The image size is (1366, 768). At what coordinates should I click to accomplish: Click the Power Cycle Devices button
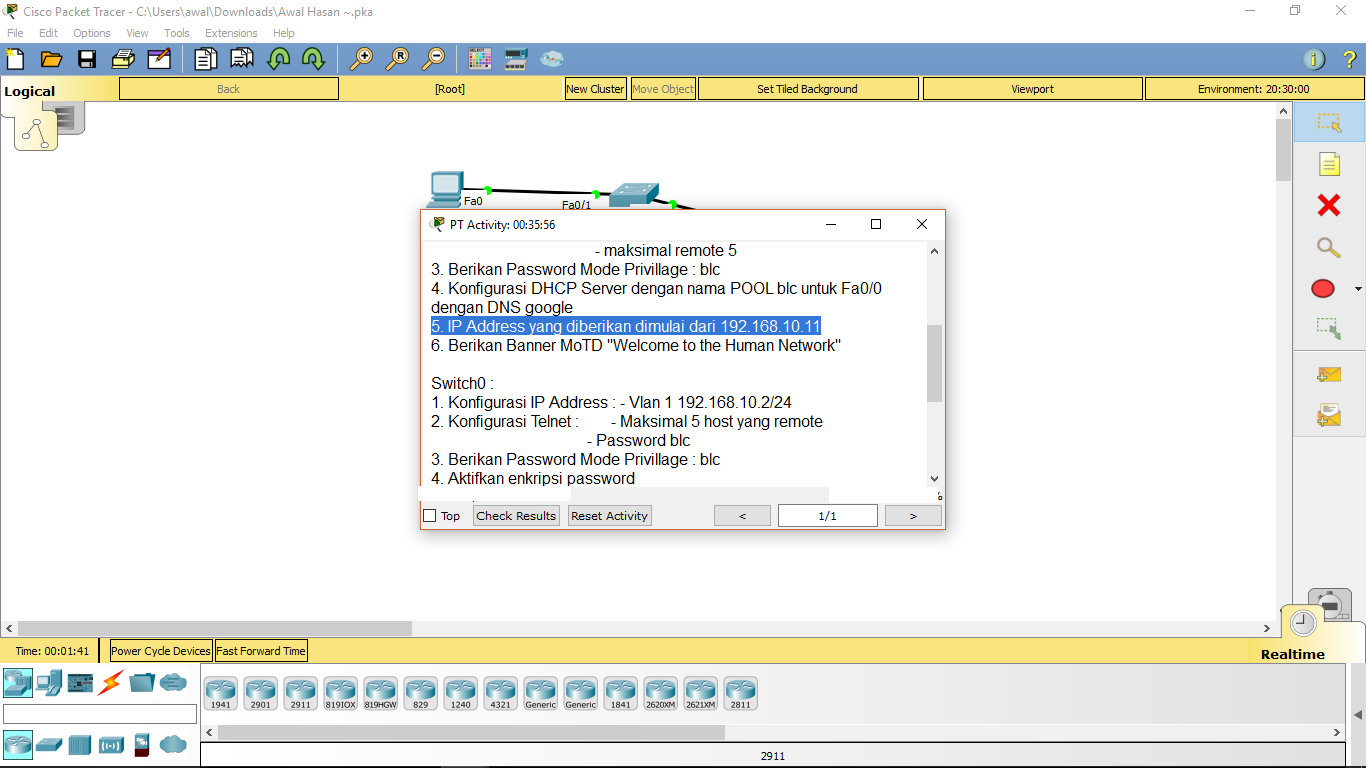pos(161,651)
